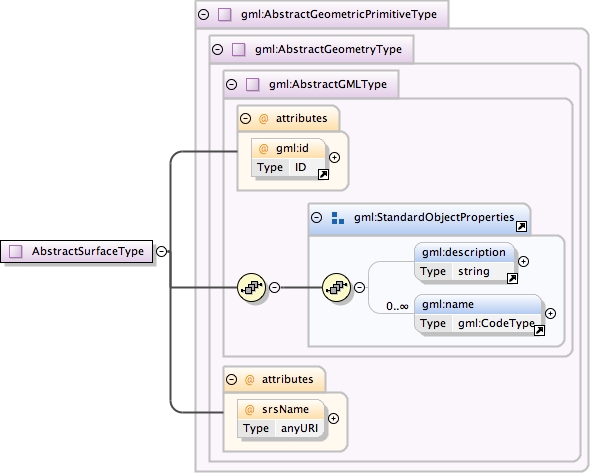Follow reference arrow on gml:StandardObjectProperties header
Screen dimensions: 590x473
coord(522,226)
